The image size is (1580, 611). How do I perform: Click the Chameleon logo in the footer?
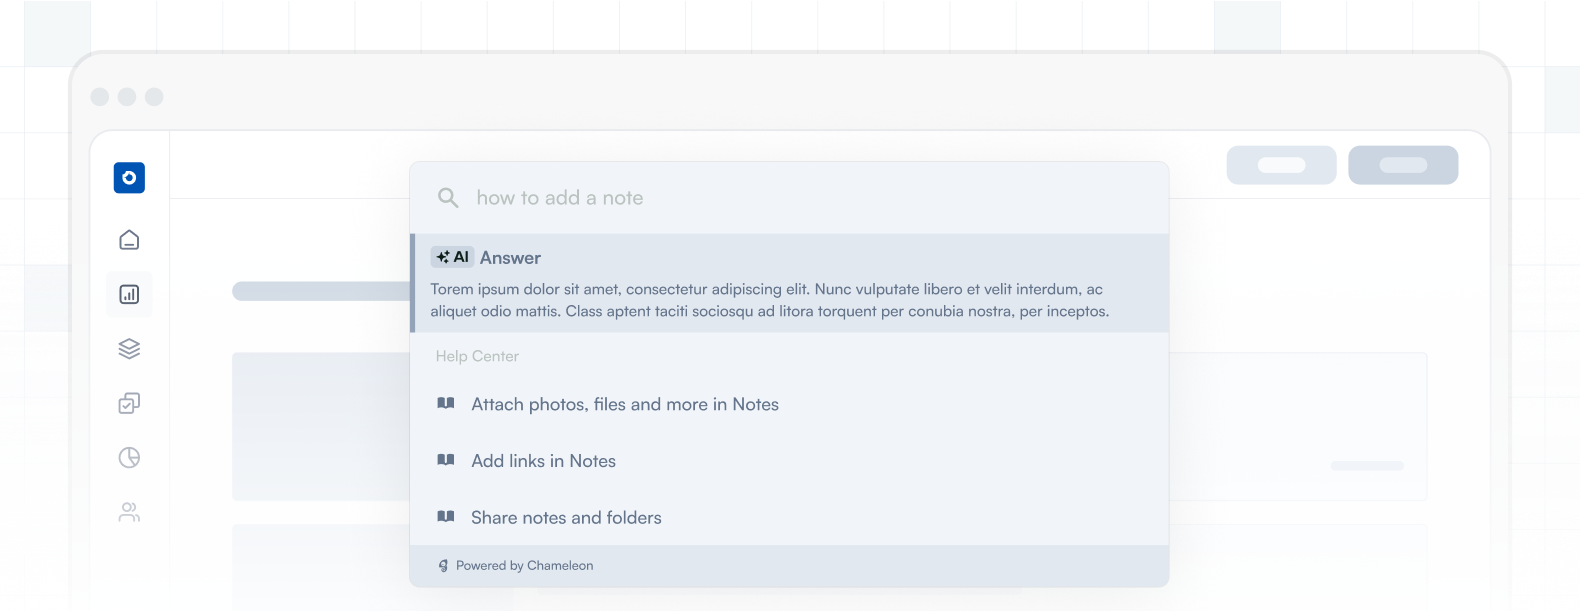pyautogui.click(x=443, y=566)
